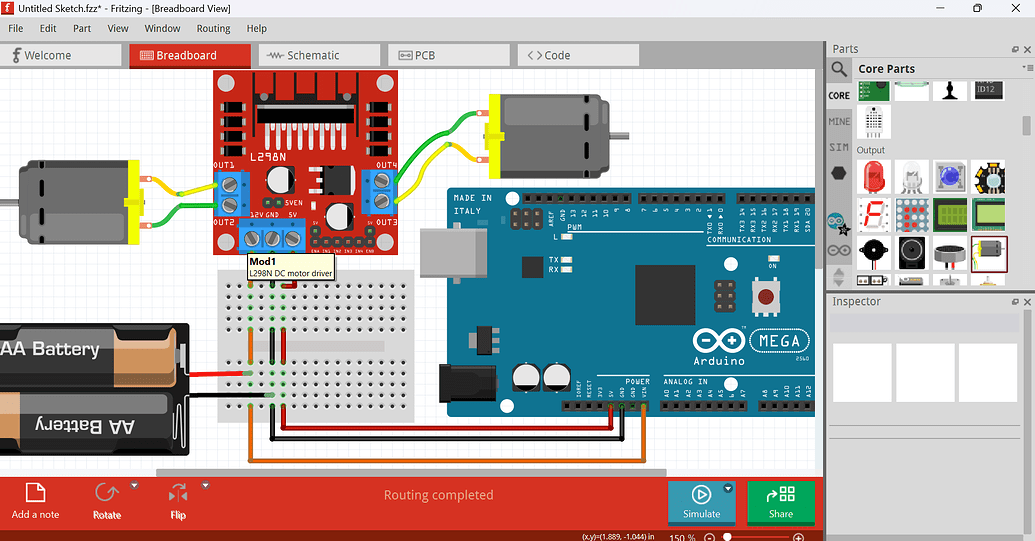1035x541 pixels.
Task: Pick the light green LCD display part
Action: tap(989, 215)
